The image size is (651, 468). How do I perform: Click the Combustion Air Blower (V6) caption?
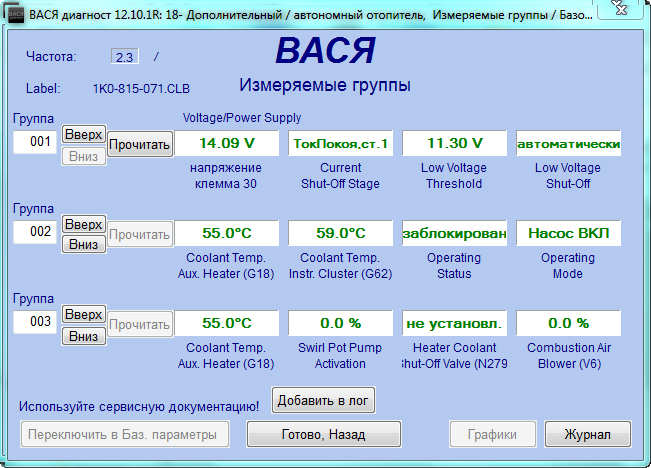pos(569,355)
